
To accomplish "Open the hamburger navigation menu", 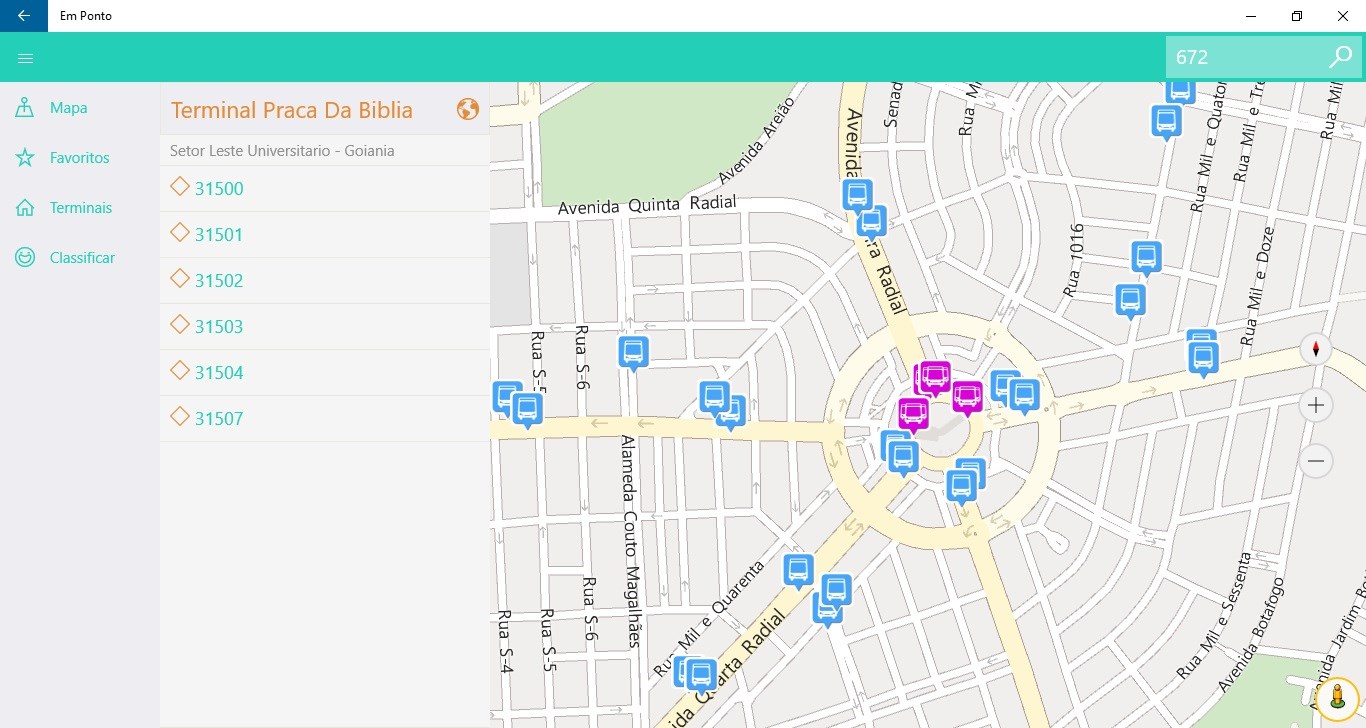I will 26,58.
